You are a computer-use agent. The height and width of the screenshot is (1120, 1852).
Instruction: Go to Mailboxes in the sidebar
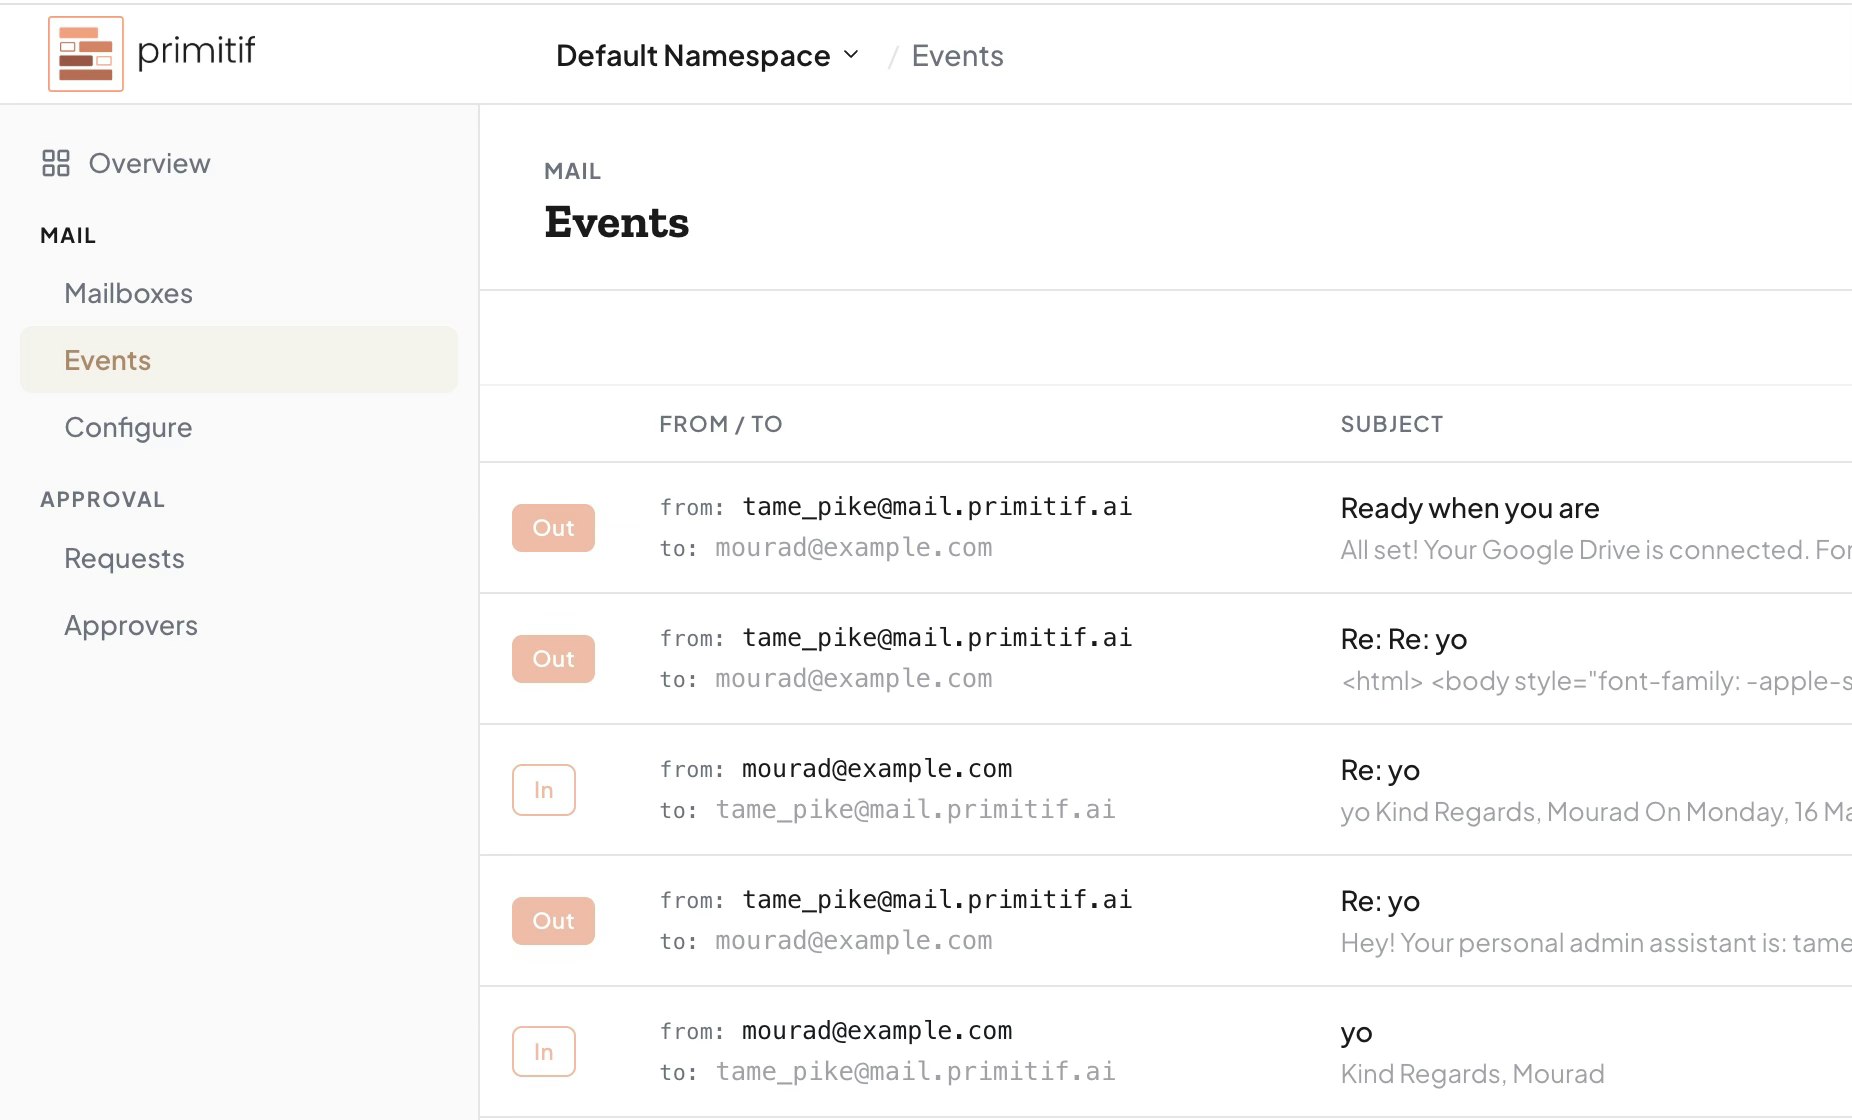point(128,293)
